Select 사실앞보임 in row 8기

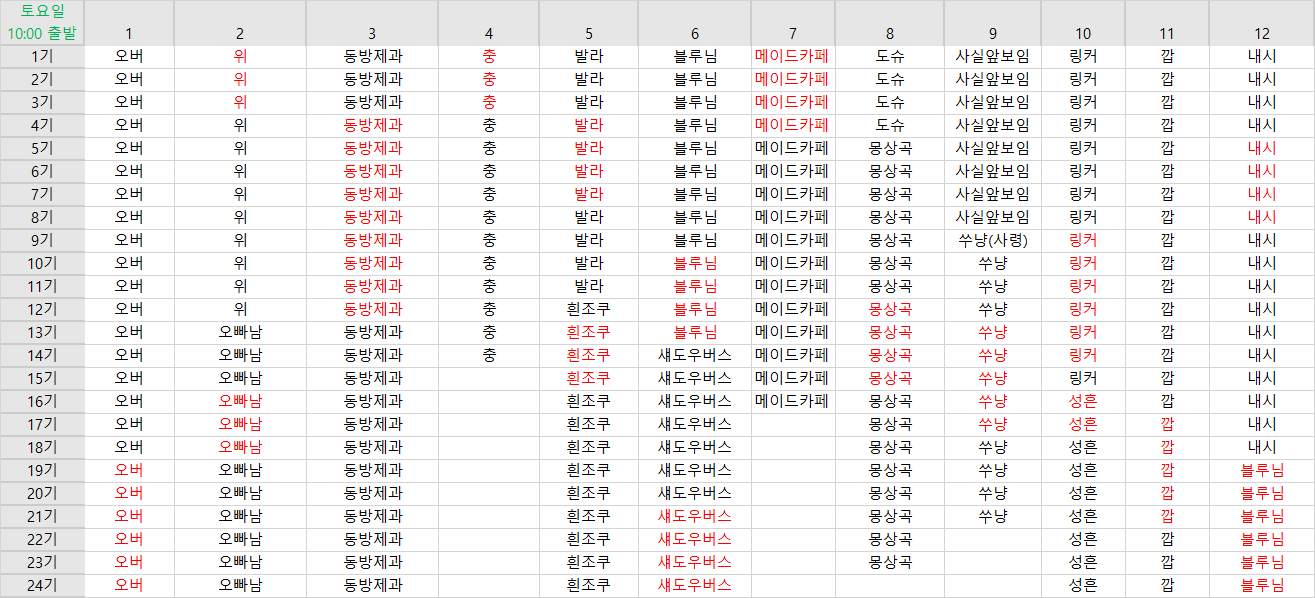[993, 217]
